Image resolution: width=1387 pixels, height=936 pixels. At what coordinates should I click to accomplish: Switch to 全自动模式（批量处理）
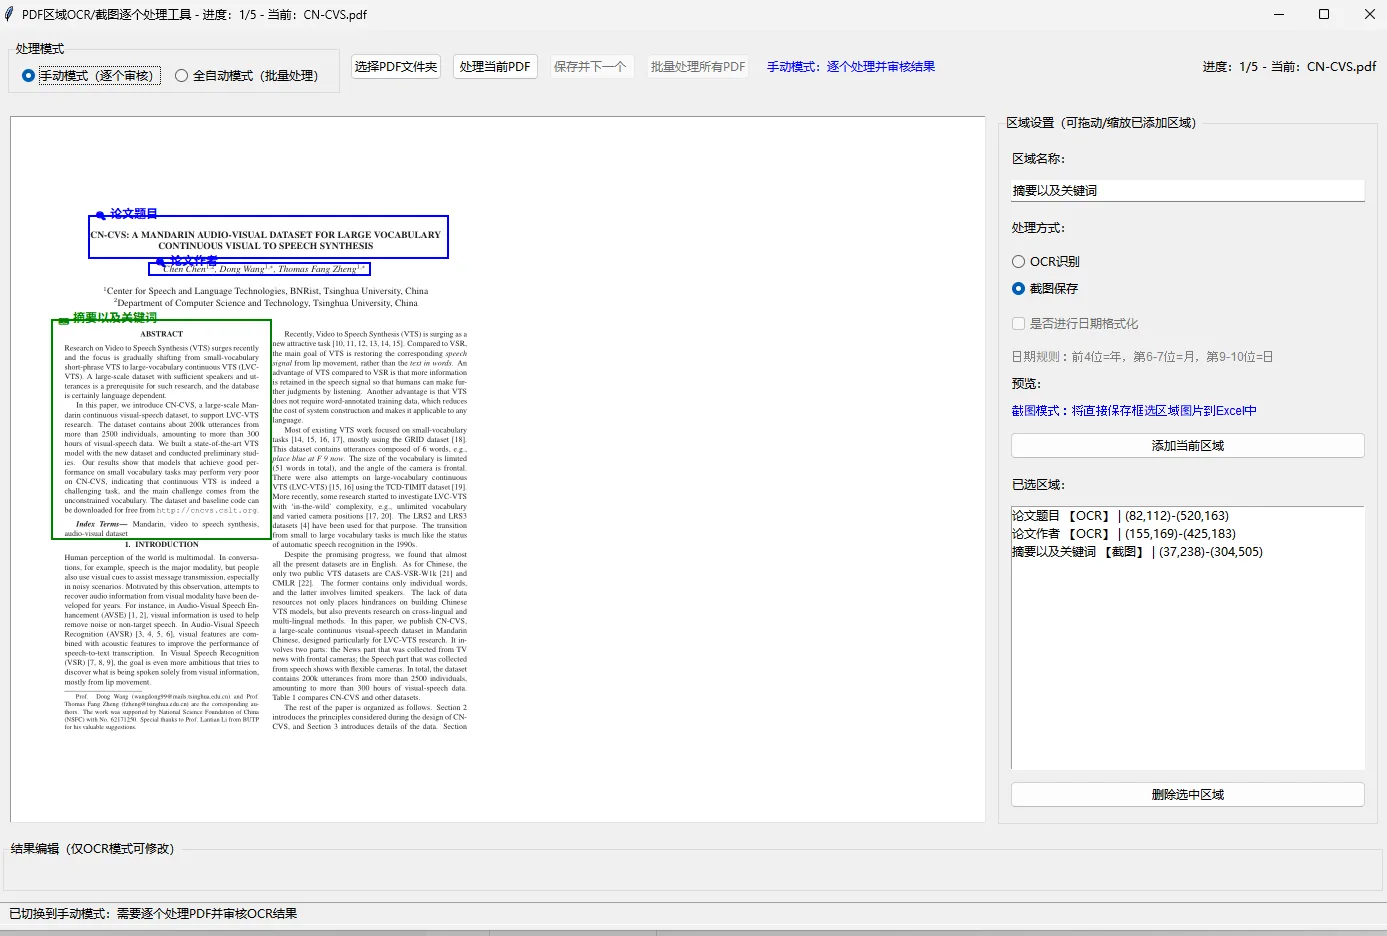181,75
